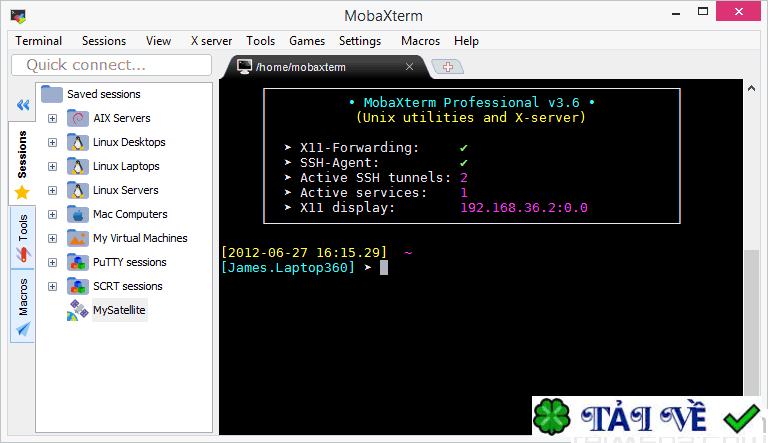Screen dimensions: 768x443
Task: Open the Sessions menu
Action: [104, 41]
